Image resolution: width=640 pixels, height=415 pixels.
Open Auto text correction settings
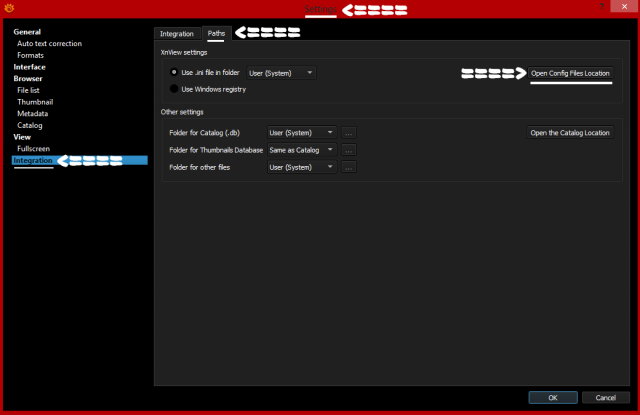pos(49,44)
